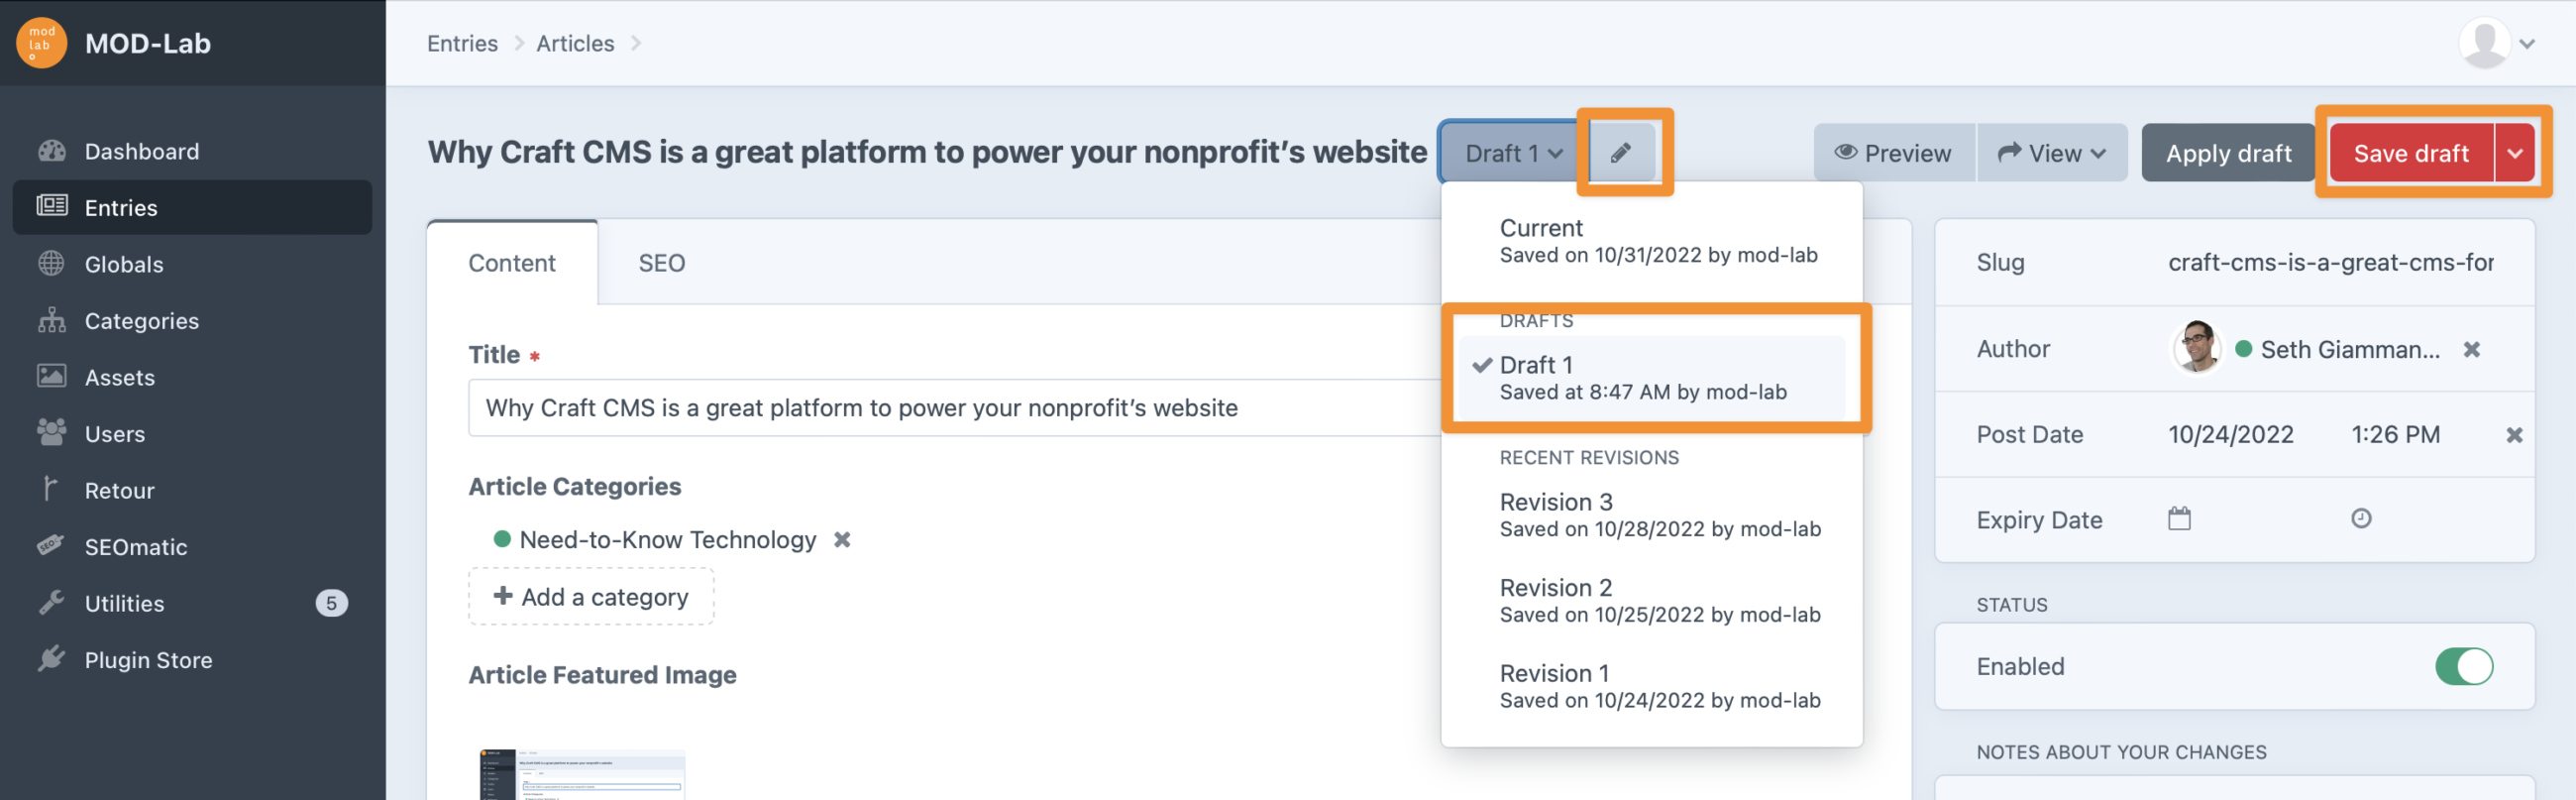Image resolution: width=2576 pixels, height=800 pixels.
Task: Open the Articles breadcrumb link
Action: click(x=575, y=43)
